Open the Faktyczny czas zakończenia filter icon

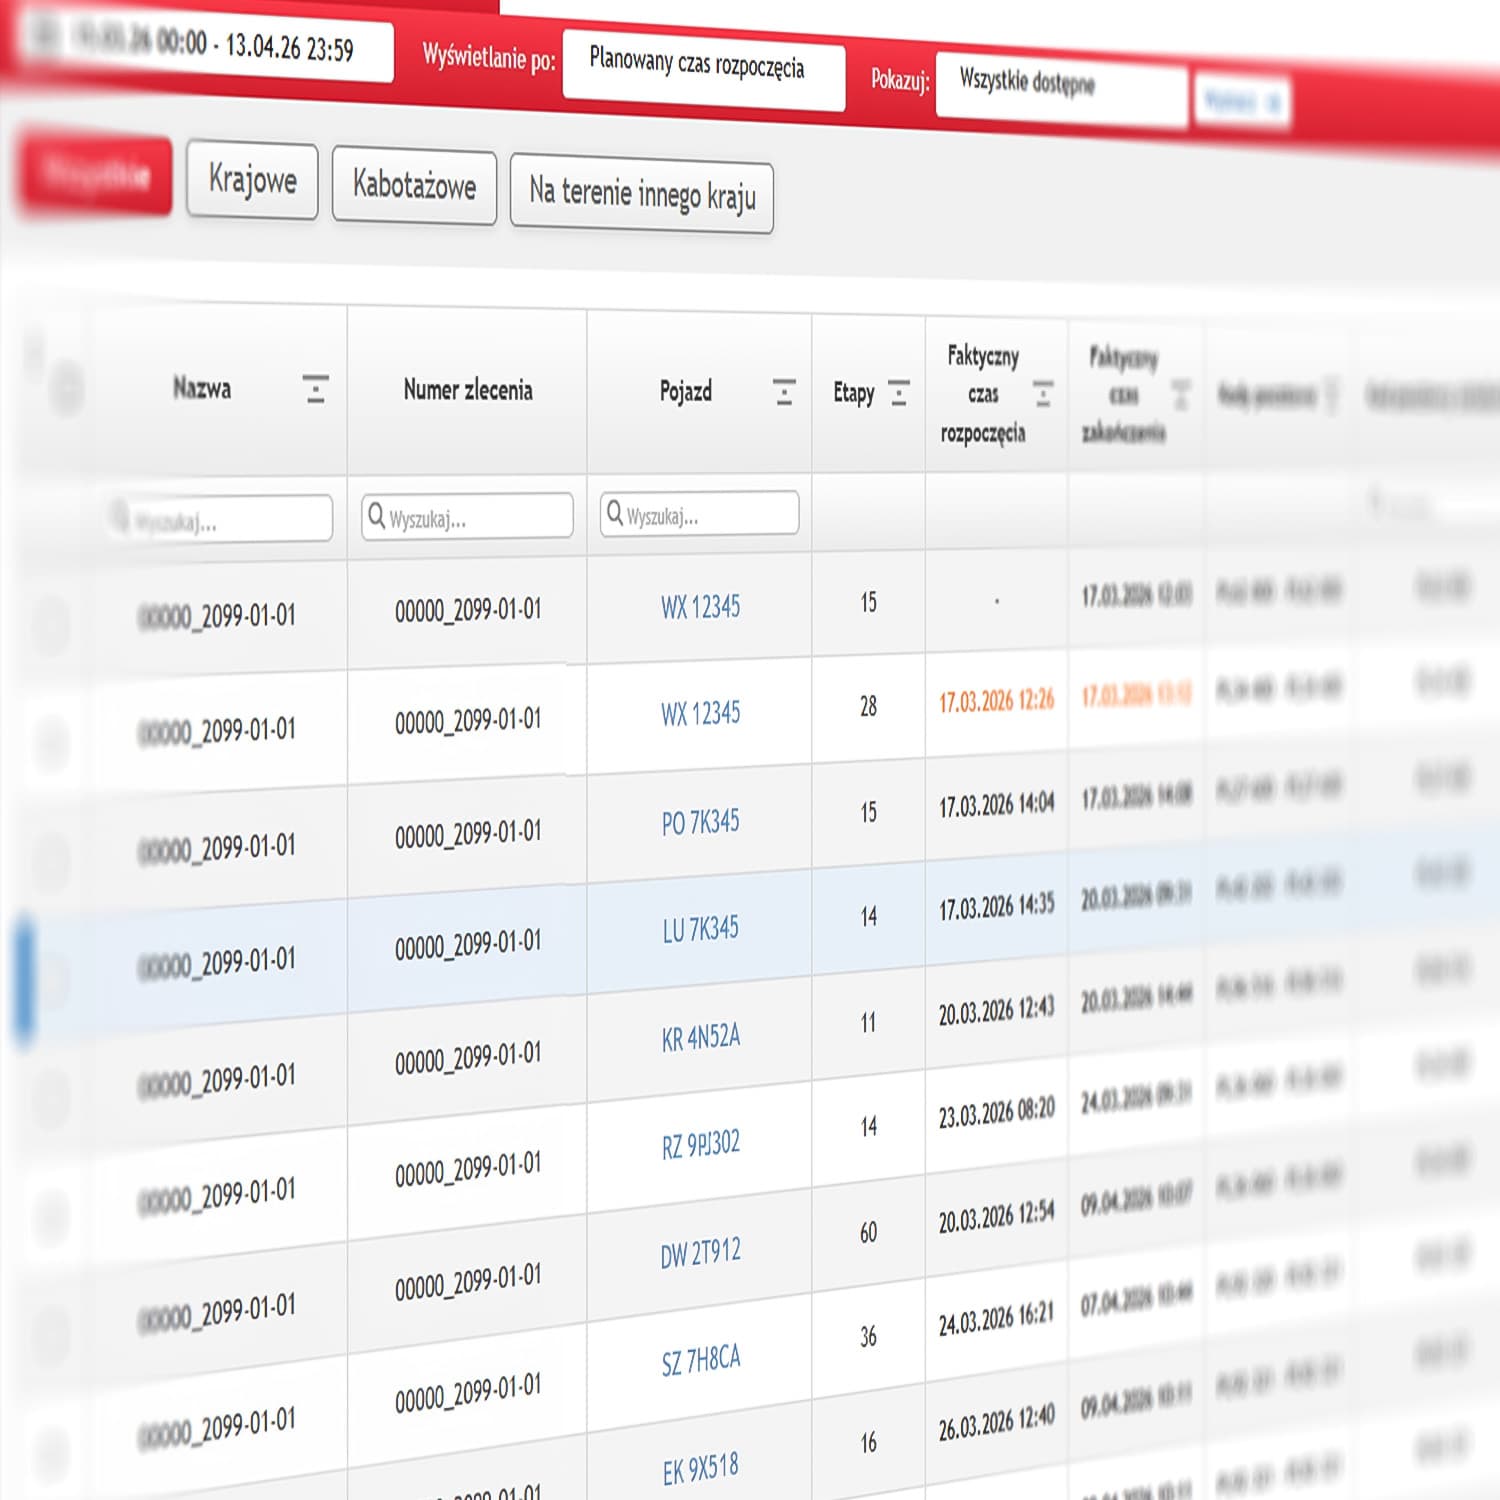(x=1181, y=395)
